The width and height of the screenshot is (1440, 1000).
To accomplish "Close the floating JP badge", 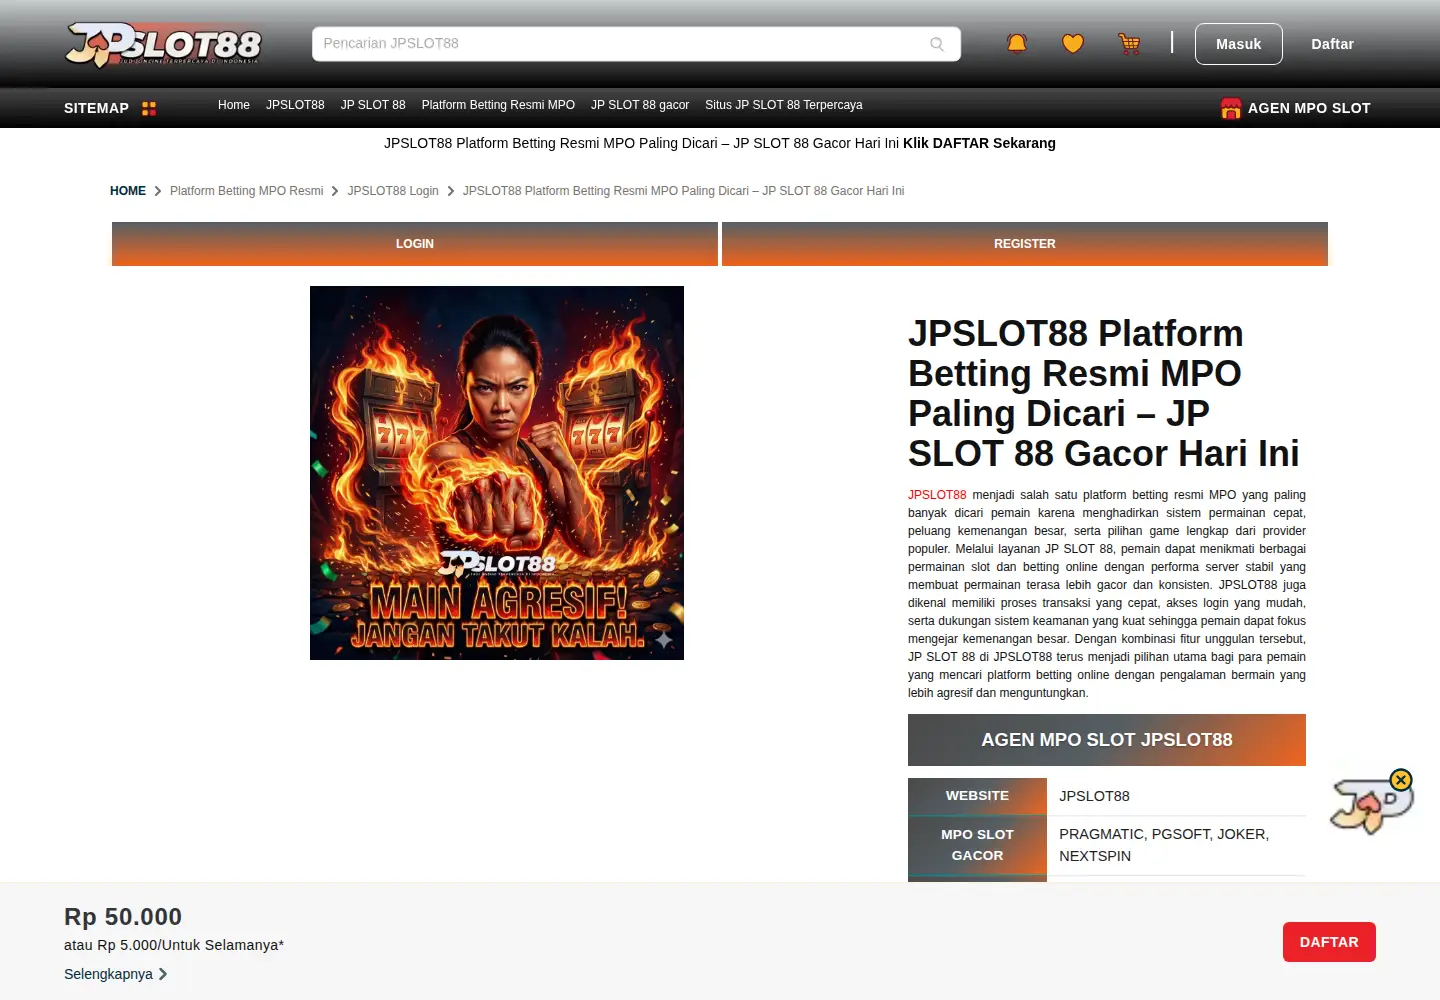I will [x=1401, y=780].
